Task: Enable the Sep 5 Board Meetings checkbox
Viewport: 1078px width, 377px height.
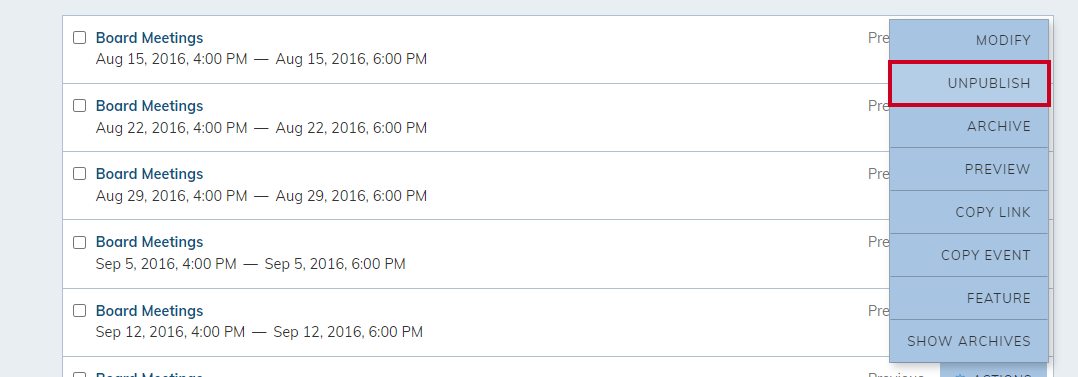Action: click(x=80, y=242)
